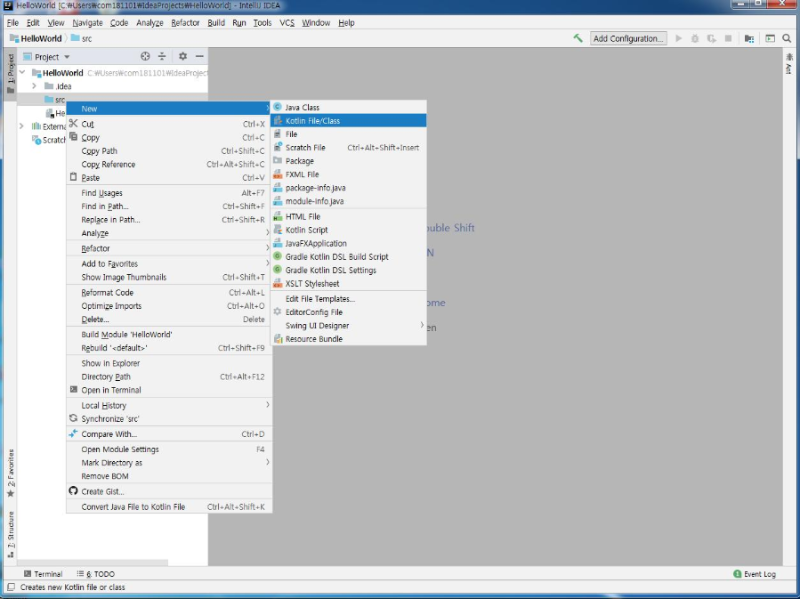Image resolution: width=800 pixels, height=599 pixels.
Task: Expand Local History submenu
Action: [x=169, y=405]
